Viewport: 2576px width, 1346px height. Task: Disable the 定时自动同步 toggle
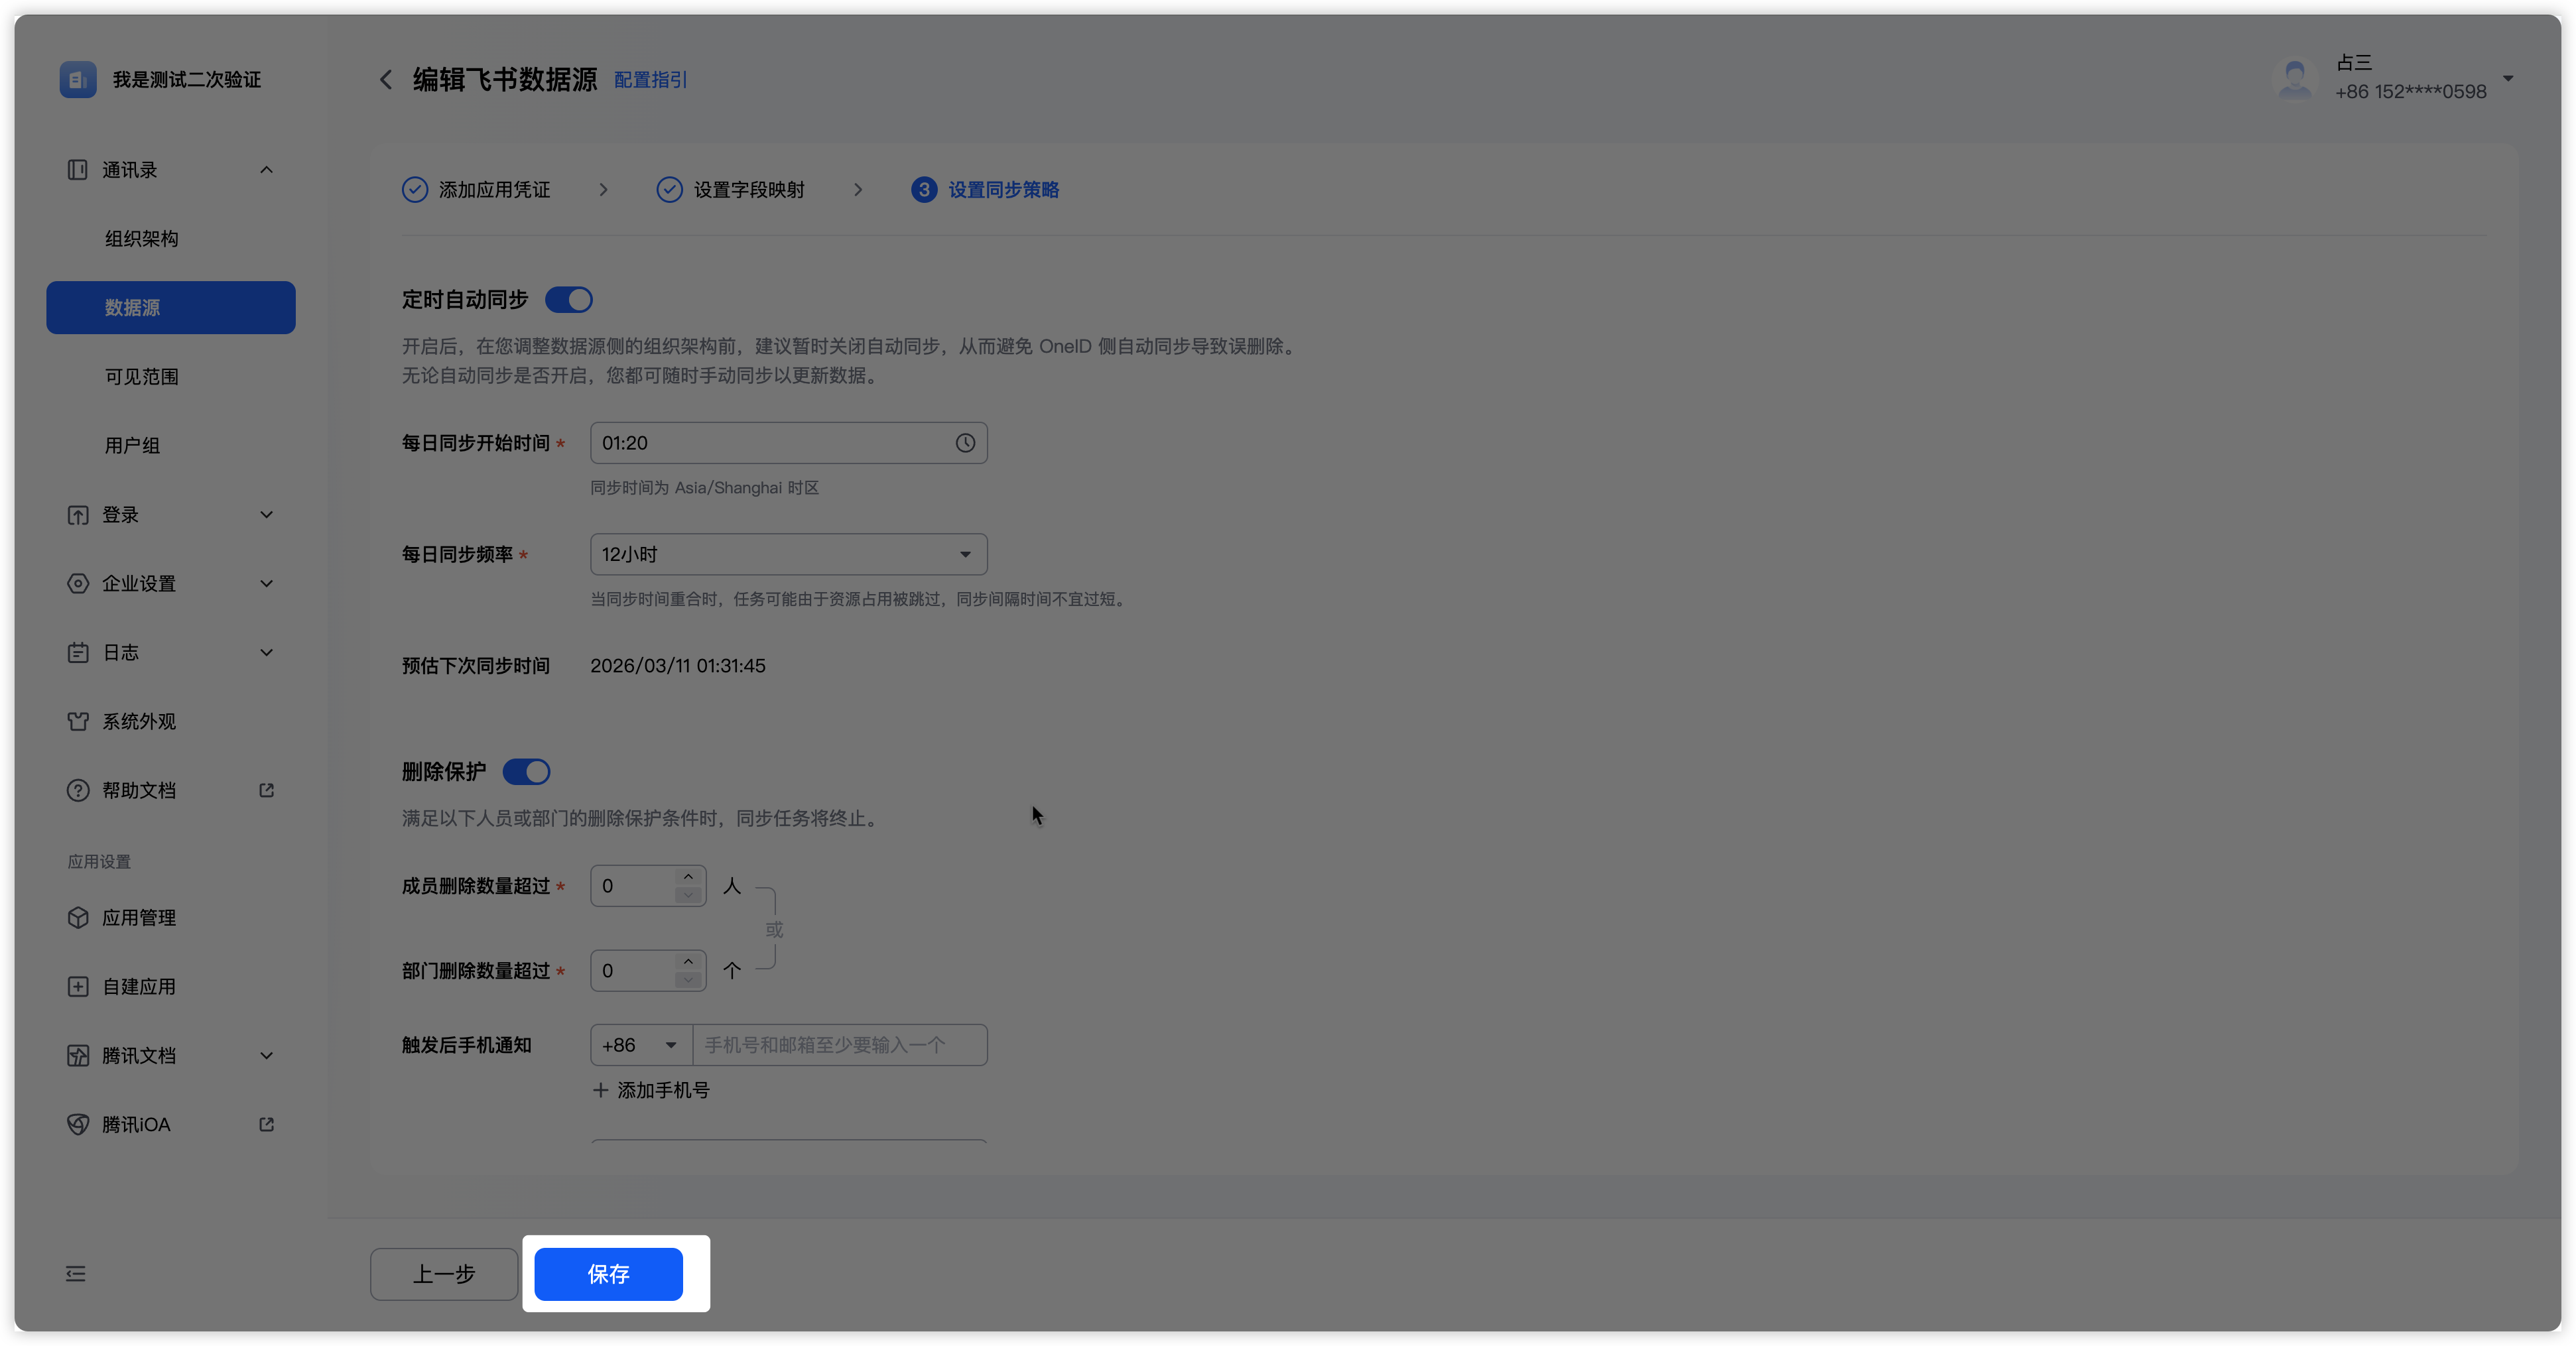coord(569,300)
